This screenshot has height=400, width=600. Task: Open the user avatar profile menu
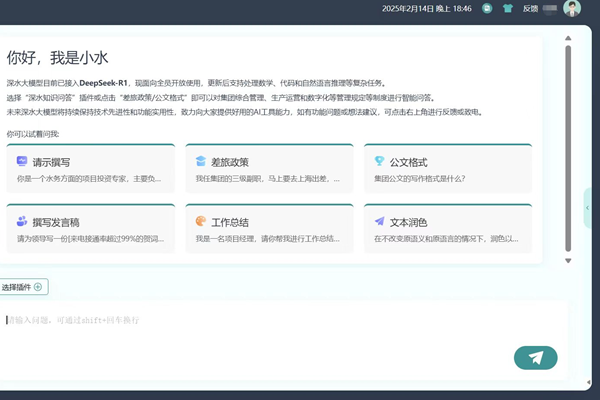pos(571,8)
